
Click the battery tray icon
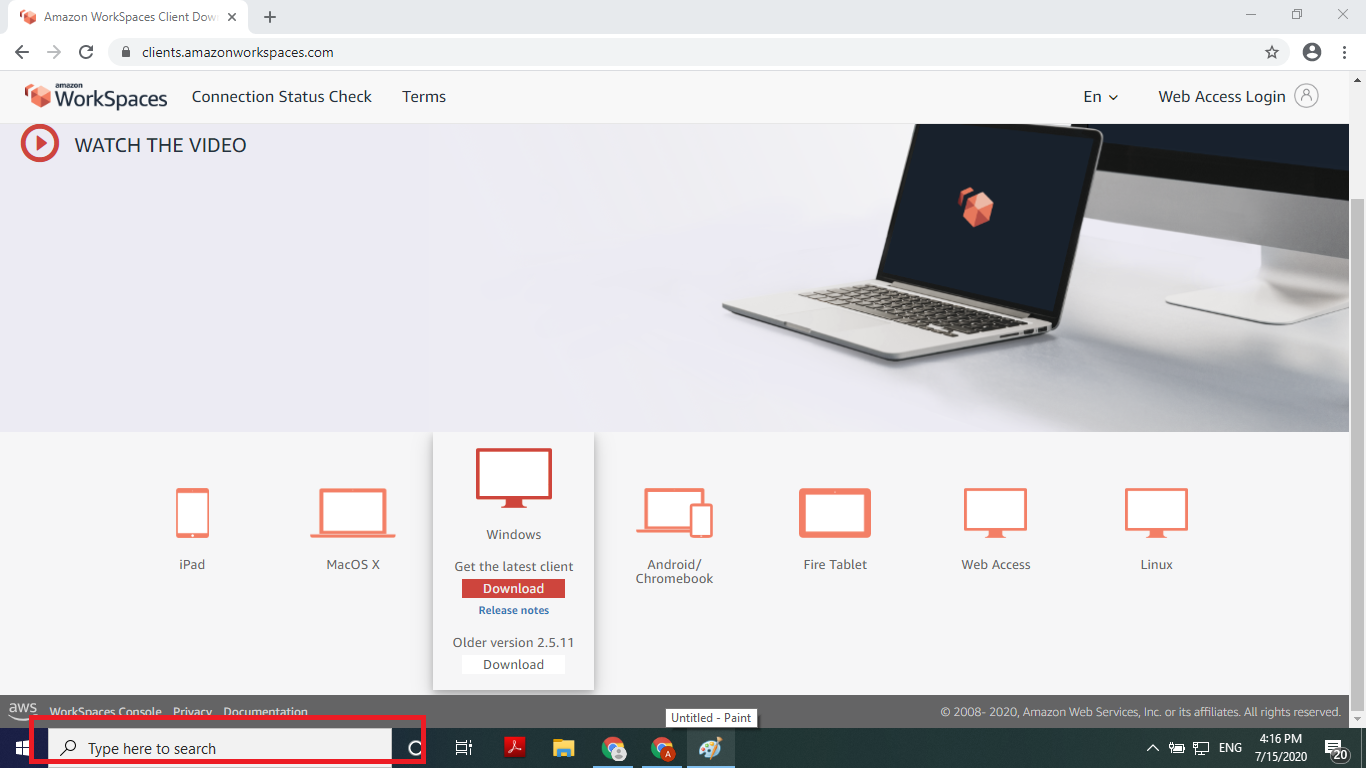pos(1177,748)
